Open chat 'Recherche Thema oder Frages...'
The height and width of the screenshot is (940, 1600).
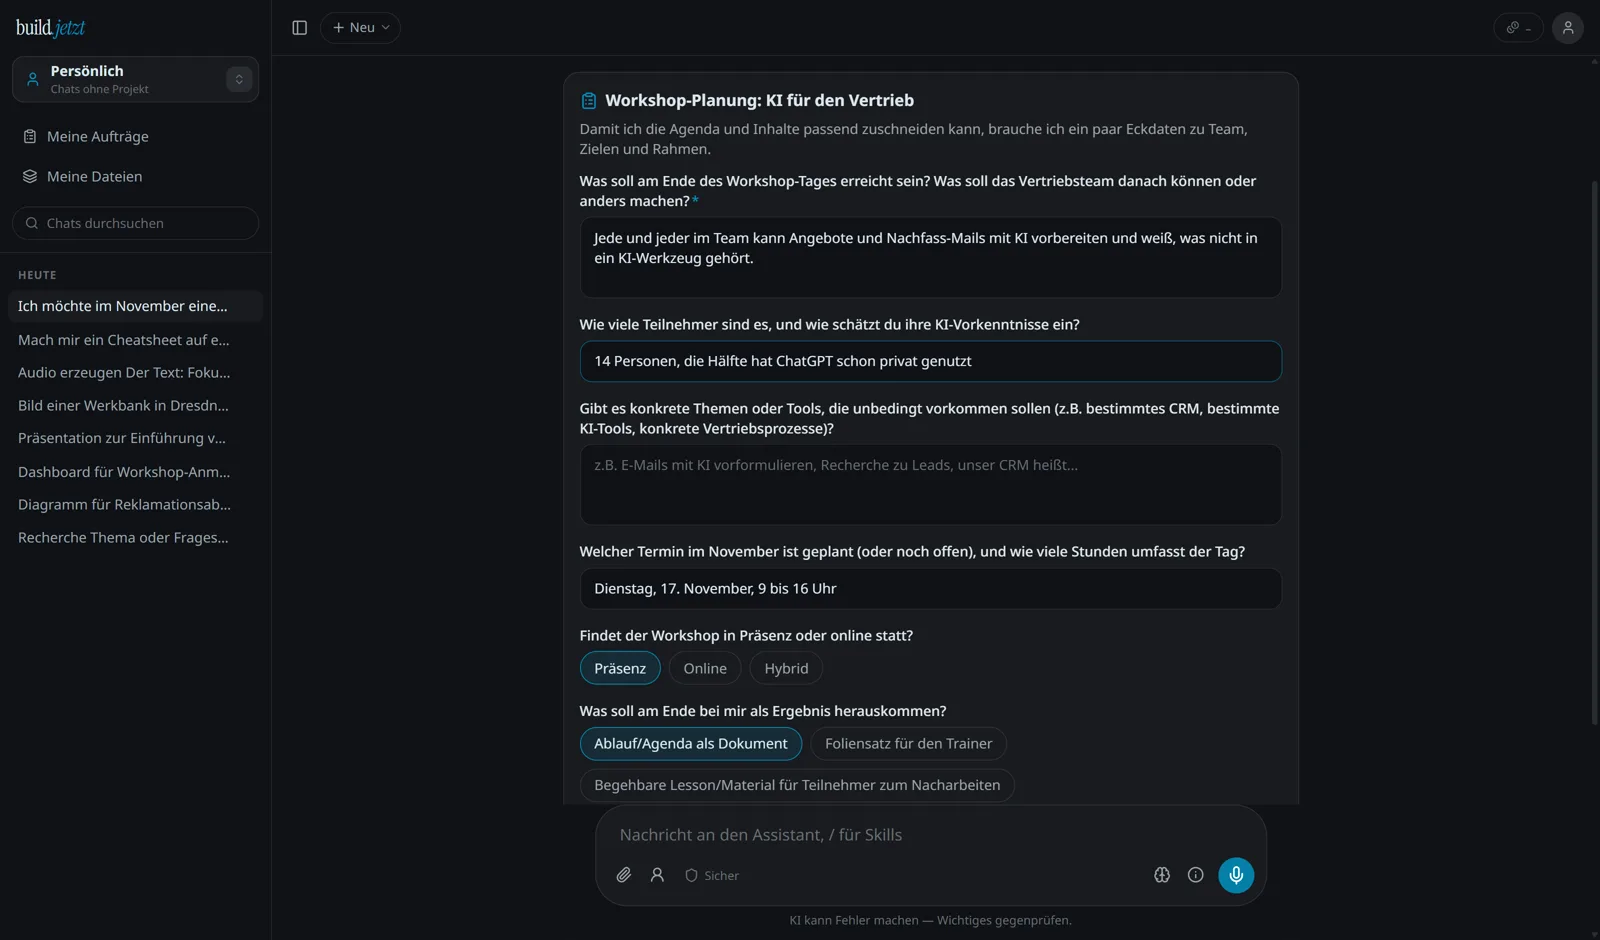pyautogui.click(x=135, y=537)
